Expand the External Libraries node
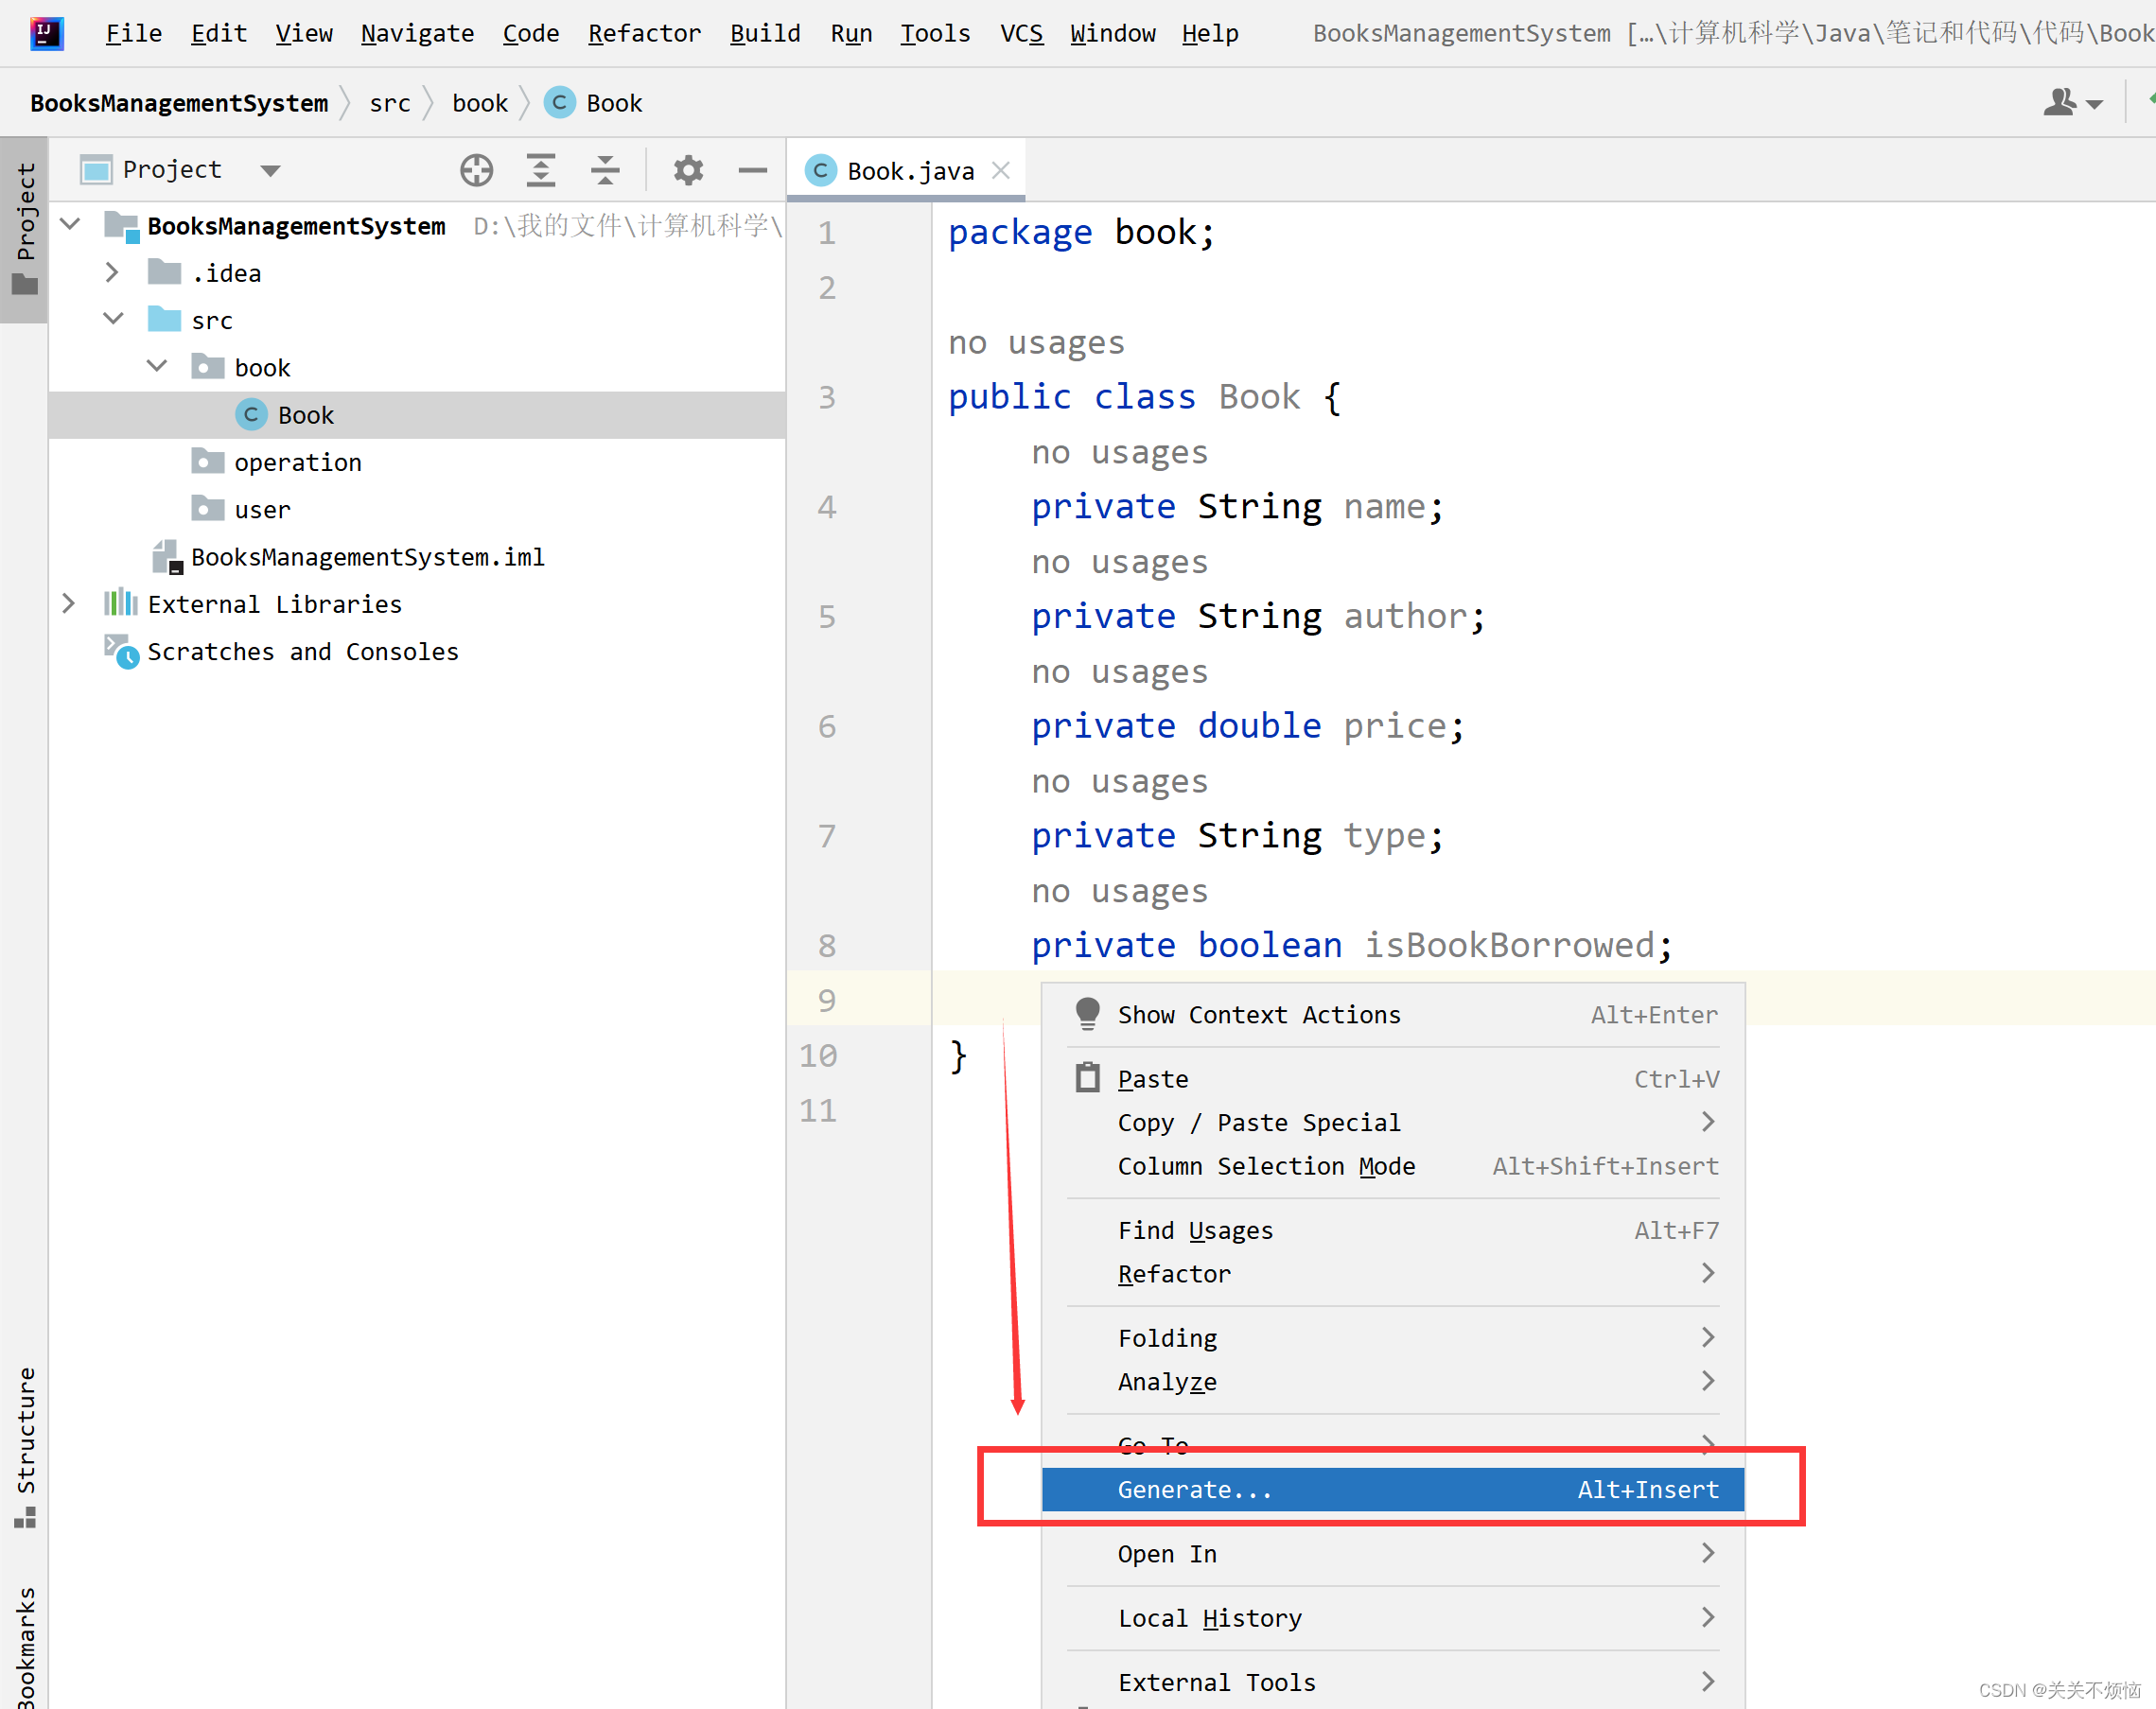Screen dimensions: 2156x1709 [x=68, y=604]
